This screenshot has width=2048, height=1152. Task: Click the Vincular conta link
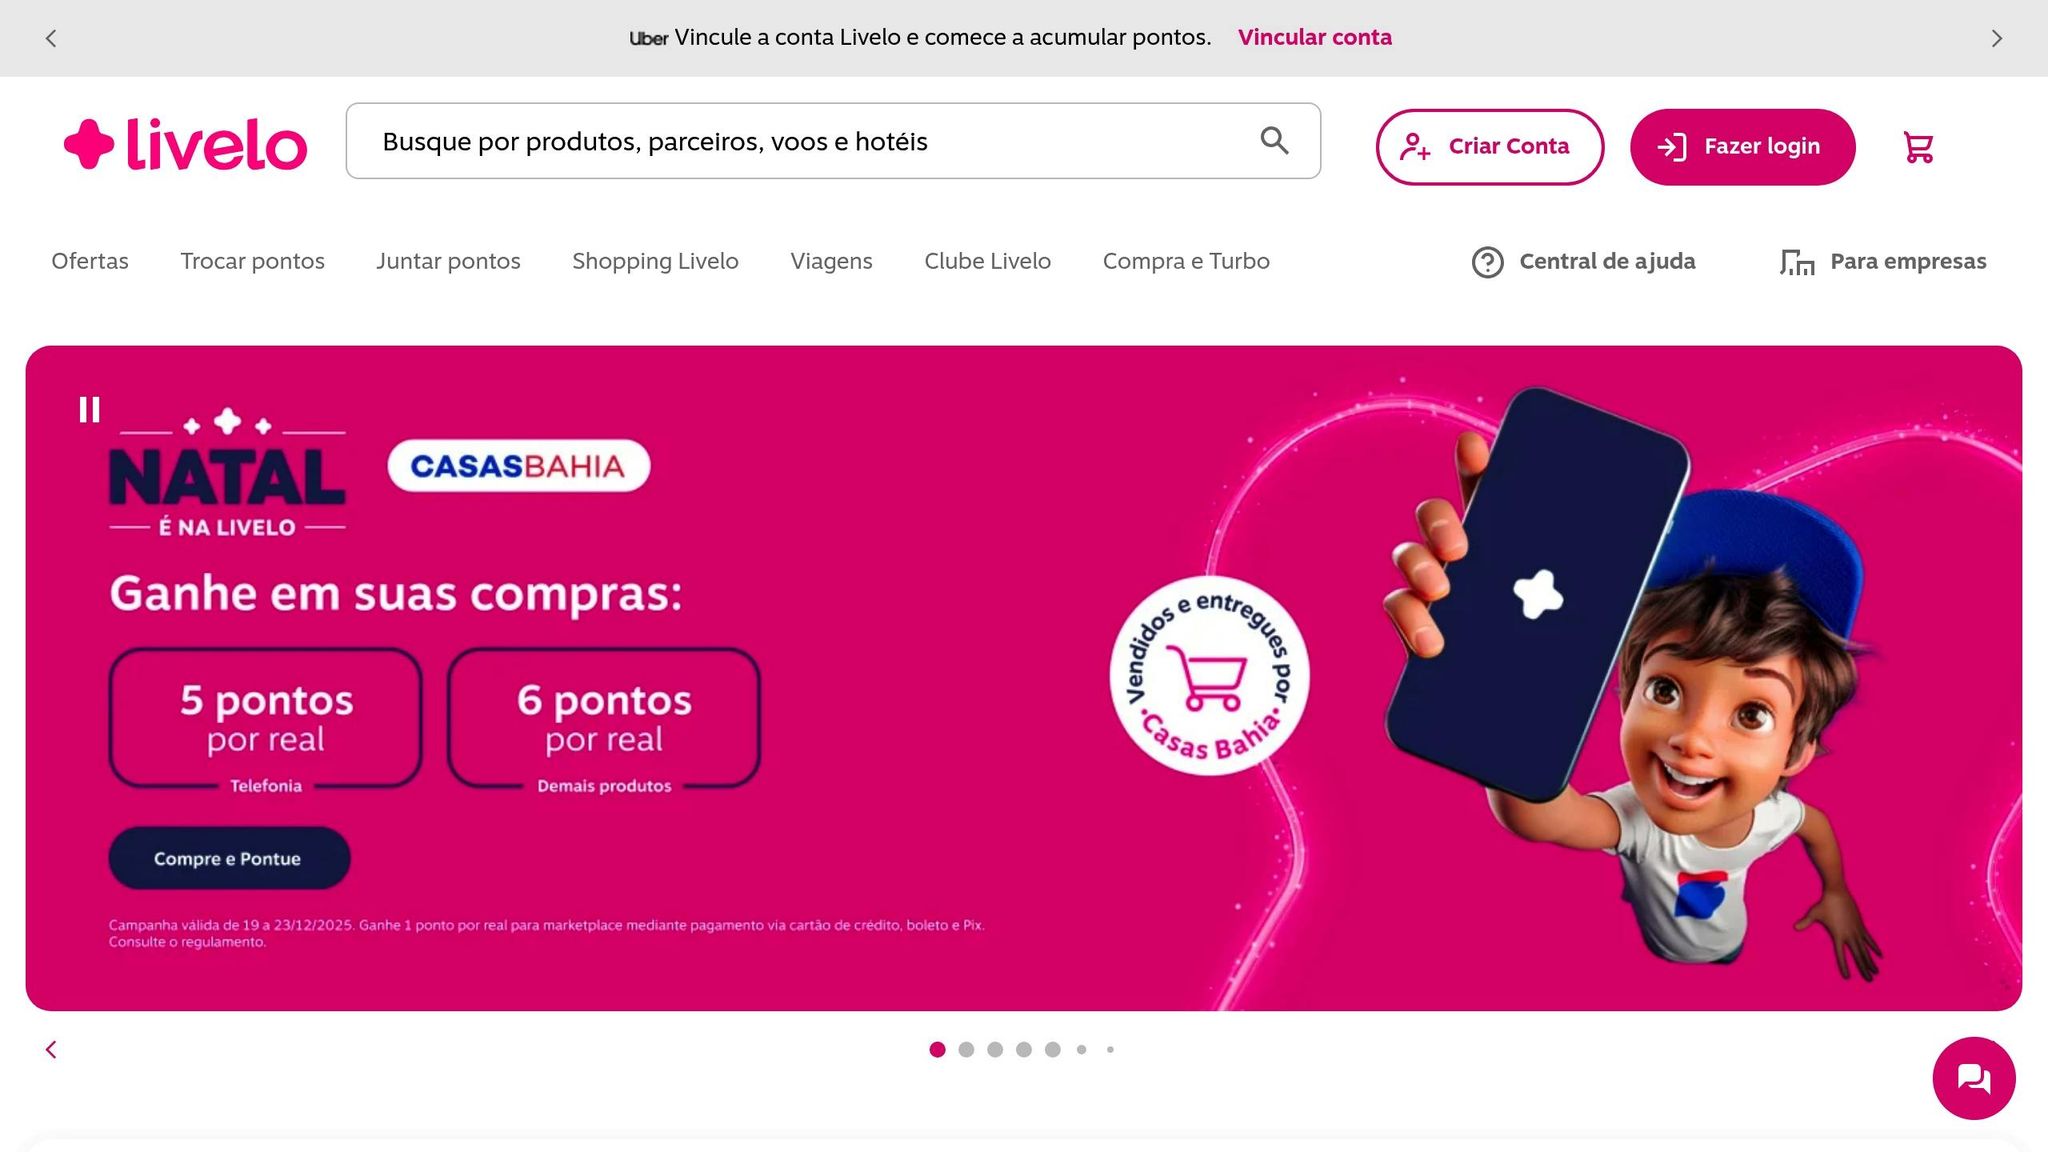pyautogui.click(x=1314, y=37)
